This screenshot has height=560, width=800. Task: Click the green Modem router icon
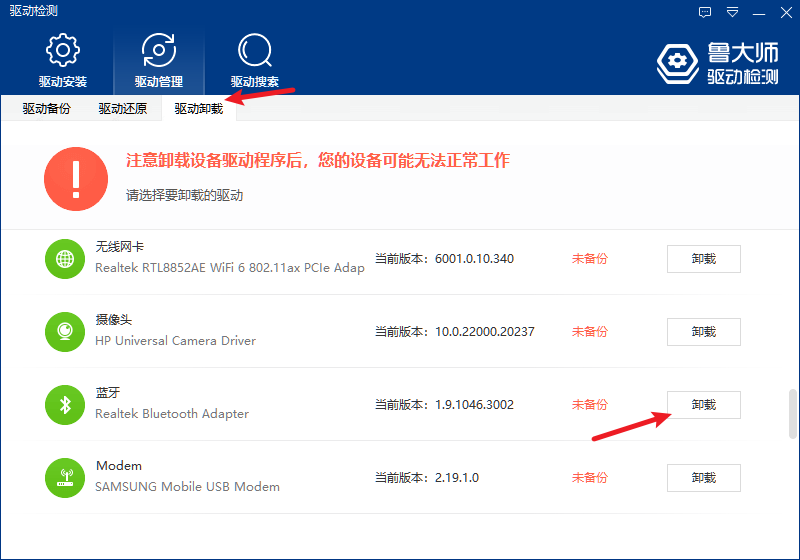coord(65,478)
